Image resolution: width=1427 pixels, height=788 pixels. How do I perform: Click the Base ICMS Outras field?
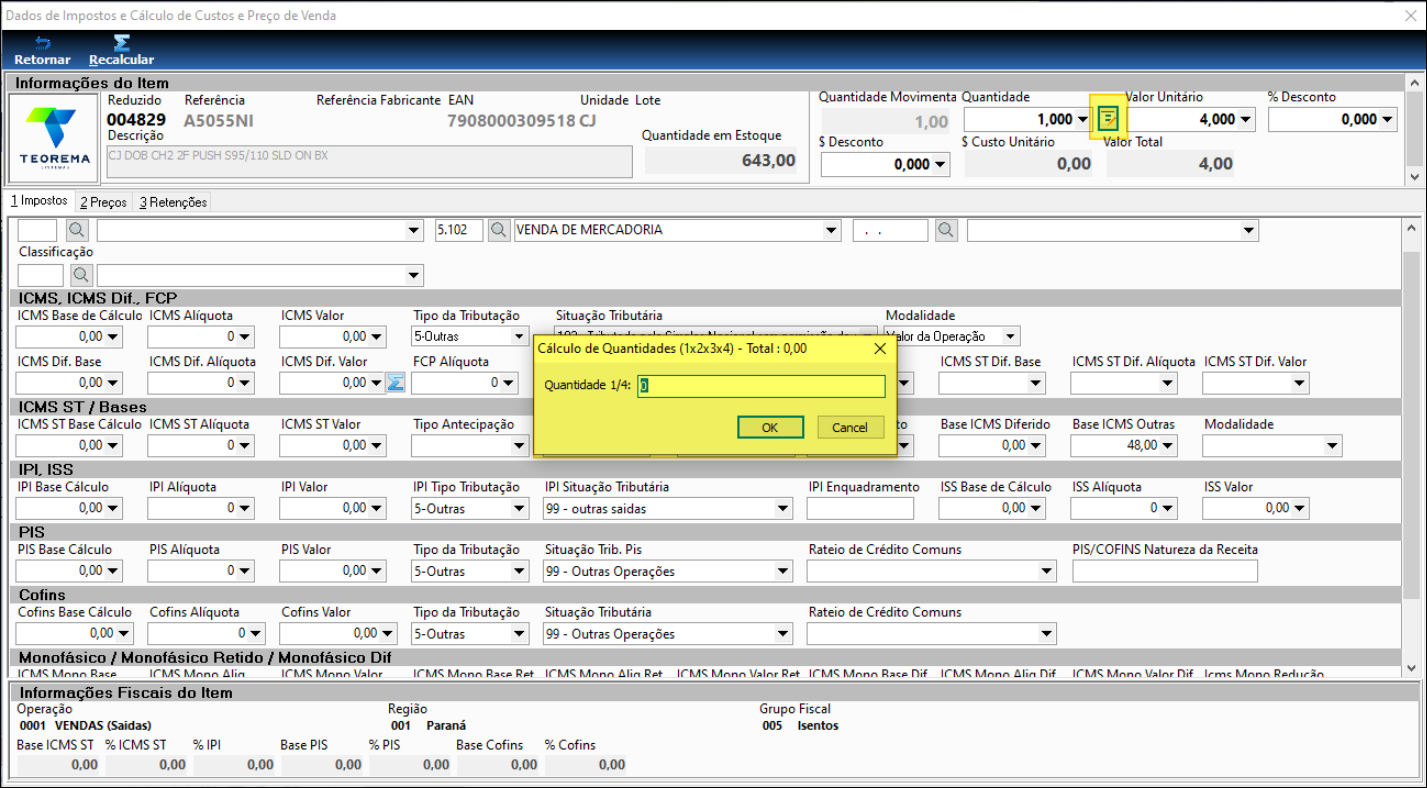[x=1124, y=445]
